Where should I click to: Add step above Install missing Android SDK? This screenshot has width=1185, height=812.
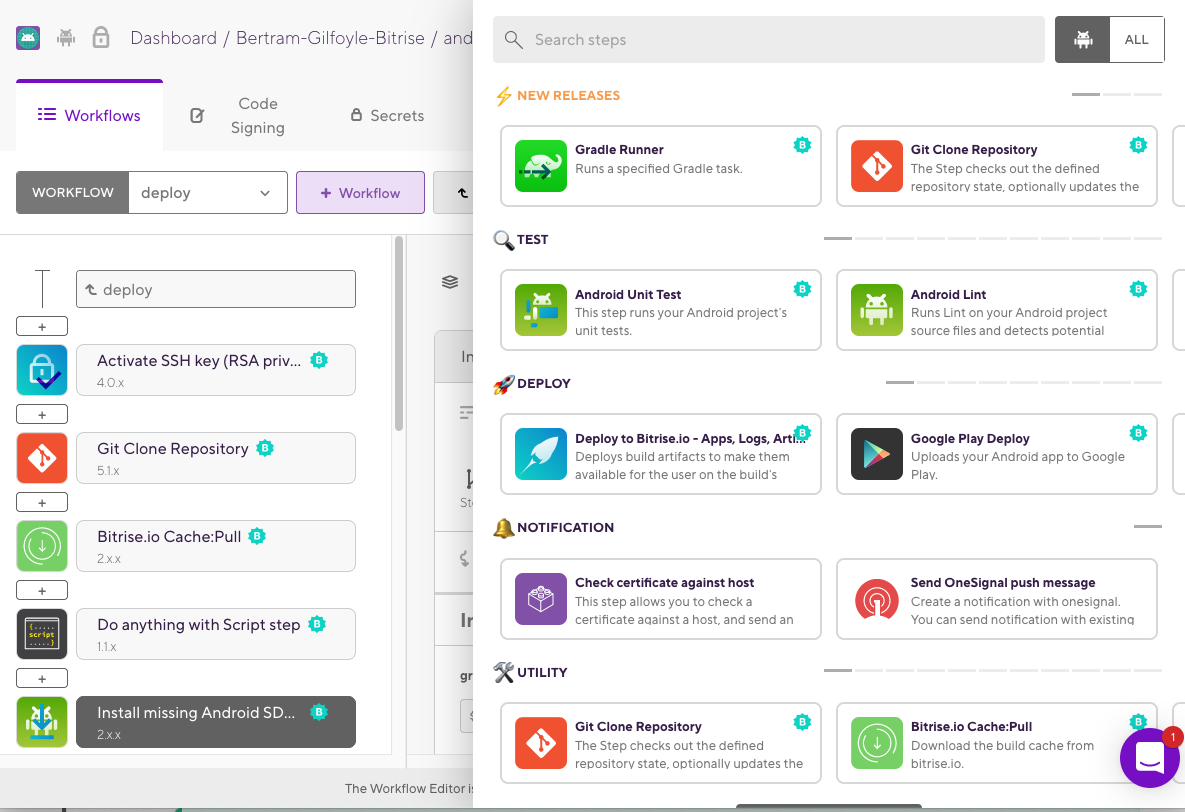click(42, 678)
